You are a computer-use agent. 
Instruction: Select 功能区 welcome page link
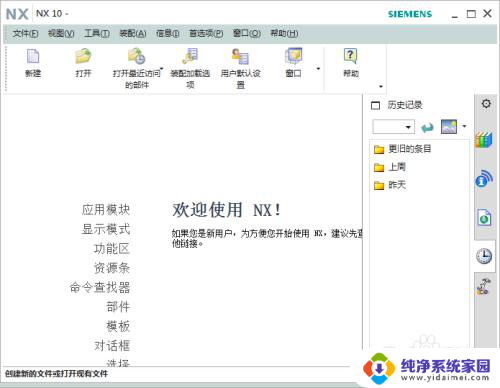[x=112, y=249]
